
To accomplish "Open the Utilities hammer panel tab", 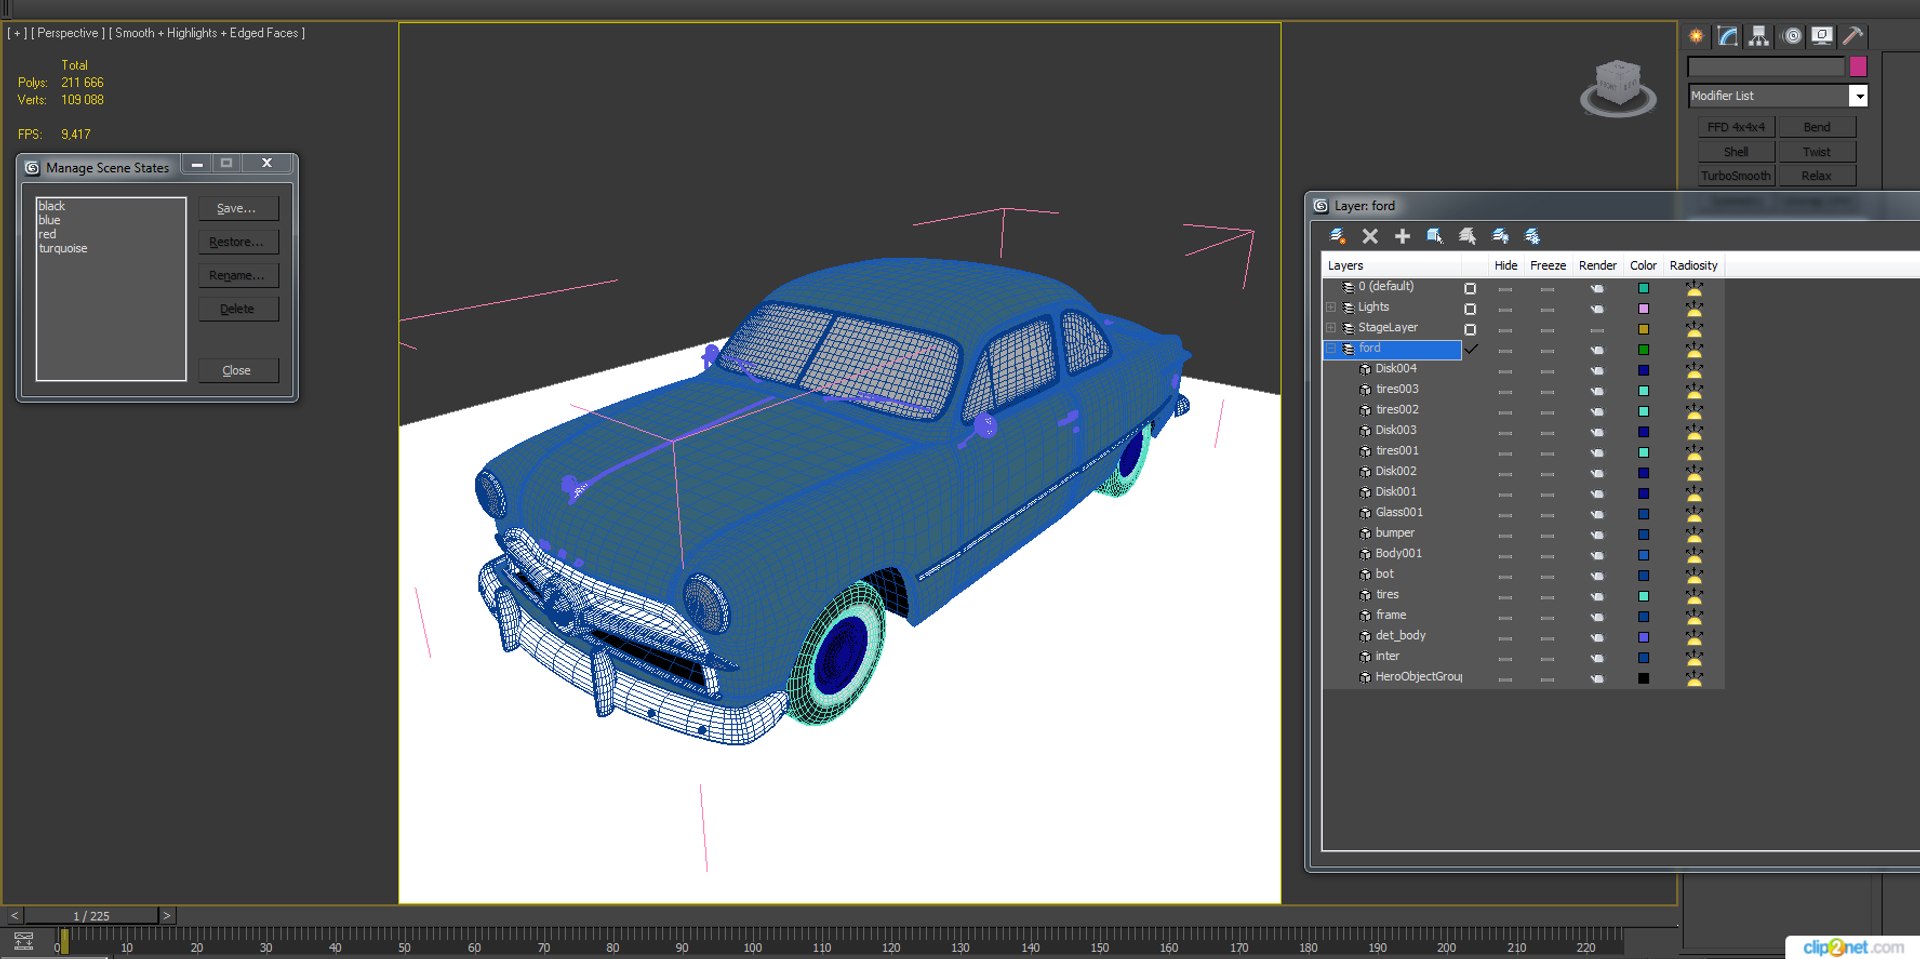I will click(1853, 36).
